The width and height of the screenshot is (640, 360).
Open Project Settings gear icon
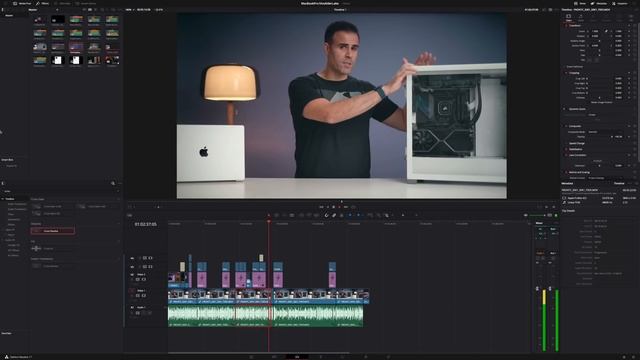pyautogui.click(x=632, y=357)
